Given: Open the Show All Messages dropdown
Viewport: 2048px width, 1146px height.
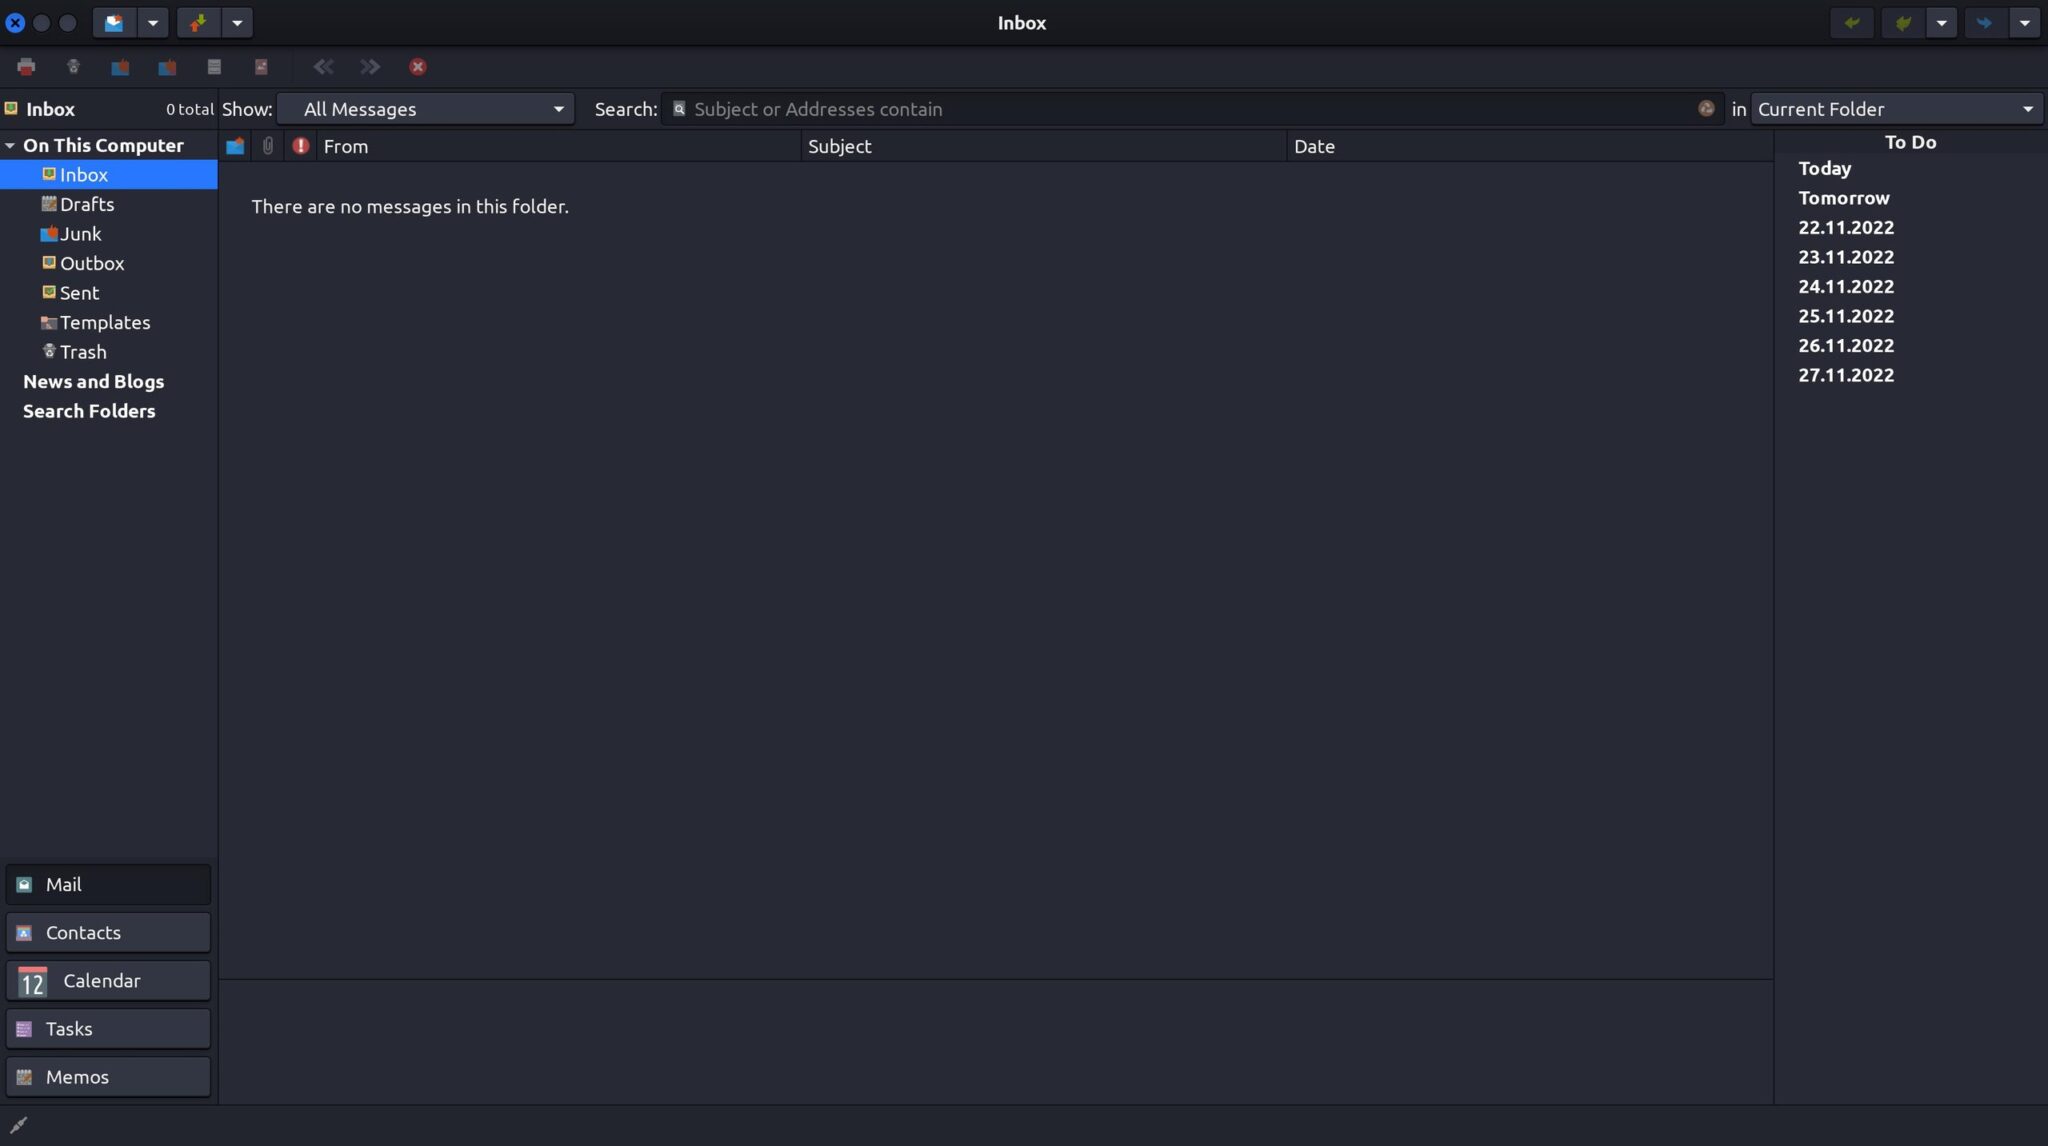Looking at the screenshot, I should (x=427, y=108).
